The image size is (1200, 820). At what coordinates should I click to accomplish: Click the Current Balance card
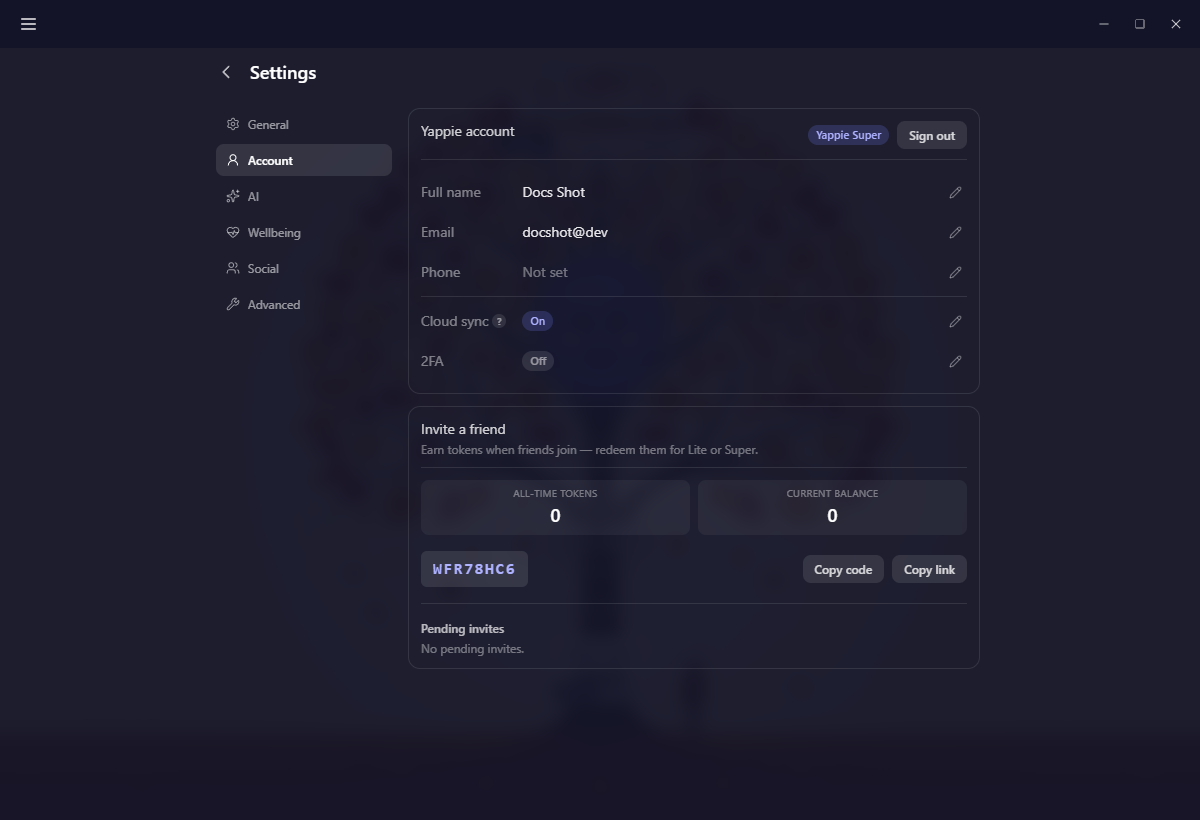(832, 507)
